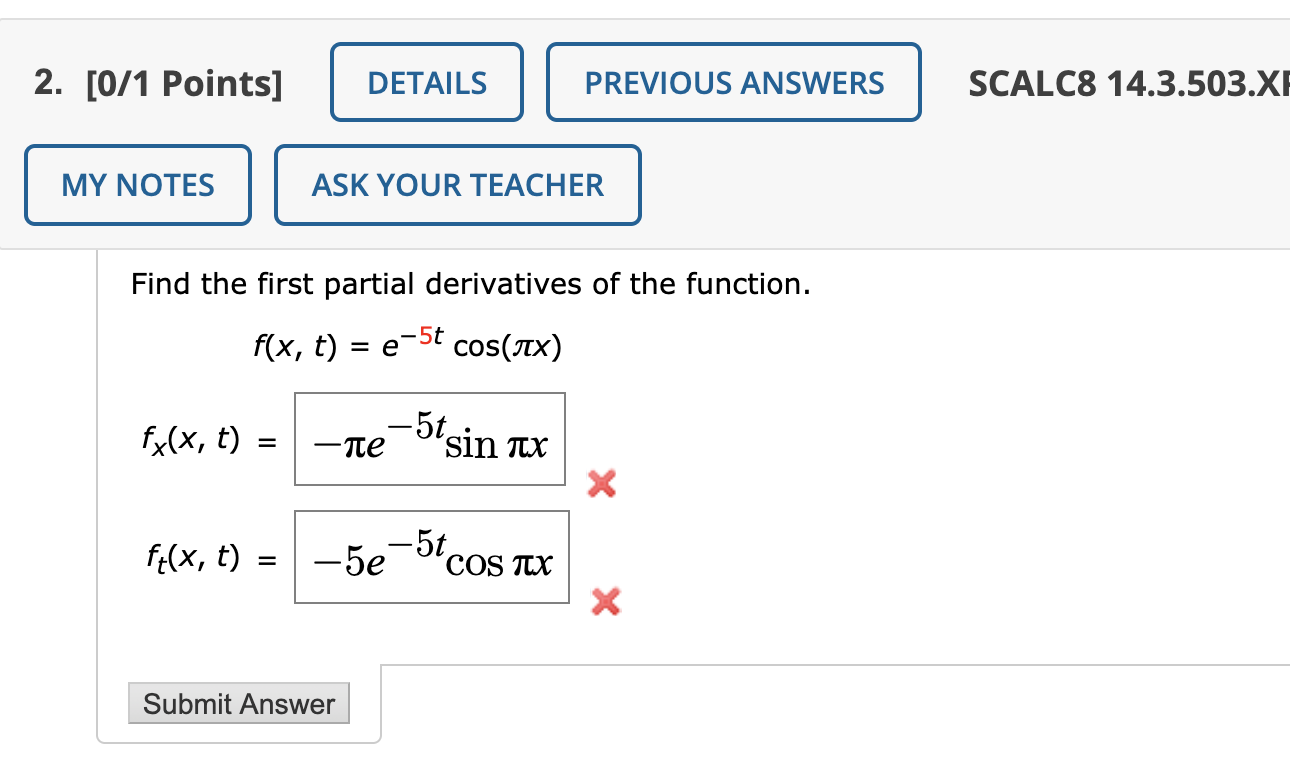Click the 'Find the first partial derivatives' instruction
Screen dimensions: 1290x772
[x=471, y=285]
